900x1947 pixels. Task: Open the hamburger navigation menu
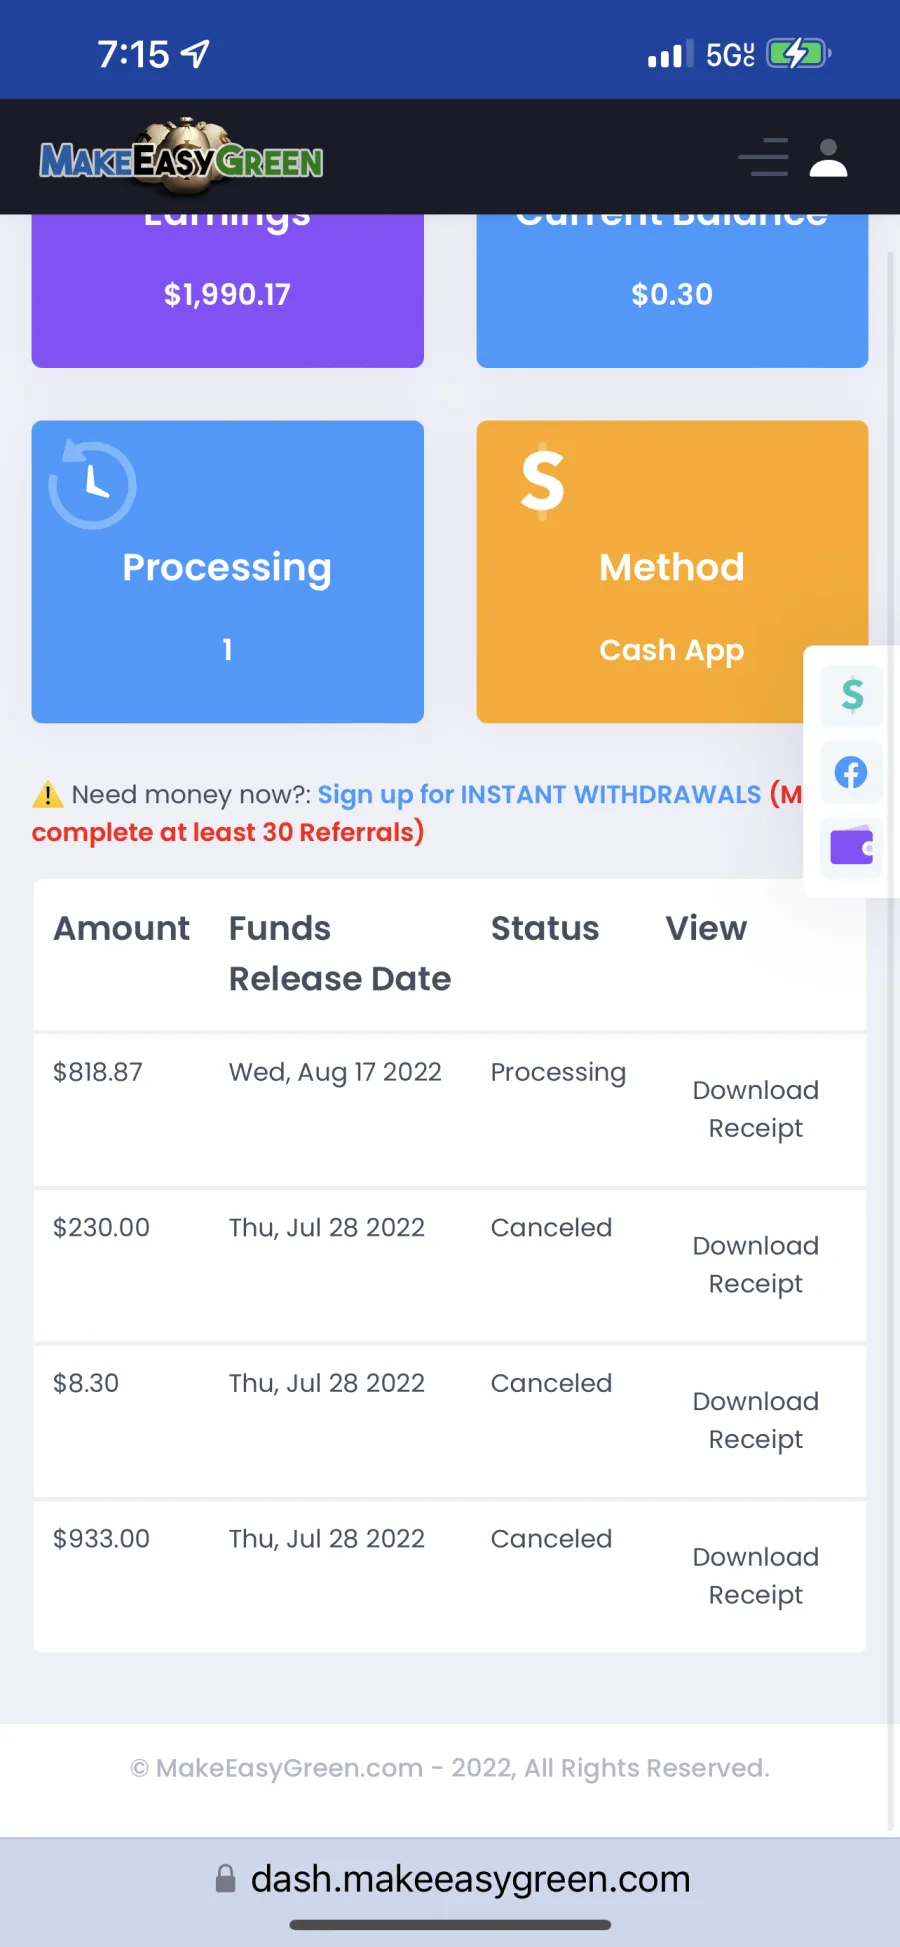coord(763,157)
